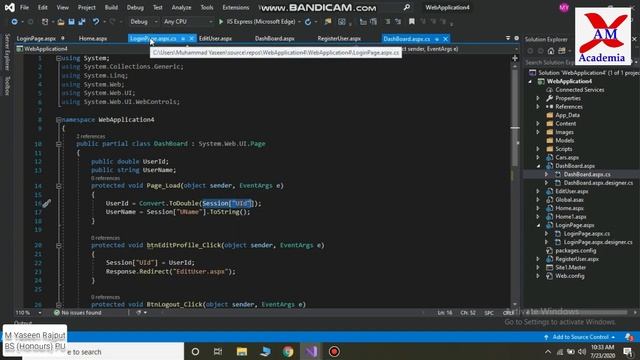The image size is (640, 360).
Task: Toggle the bookmark icon in the toolbar
Action: 412,22
